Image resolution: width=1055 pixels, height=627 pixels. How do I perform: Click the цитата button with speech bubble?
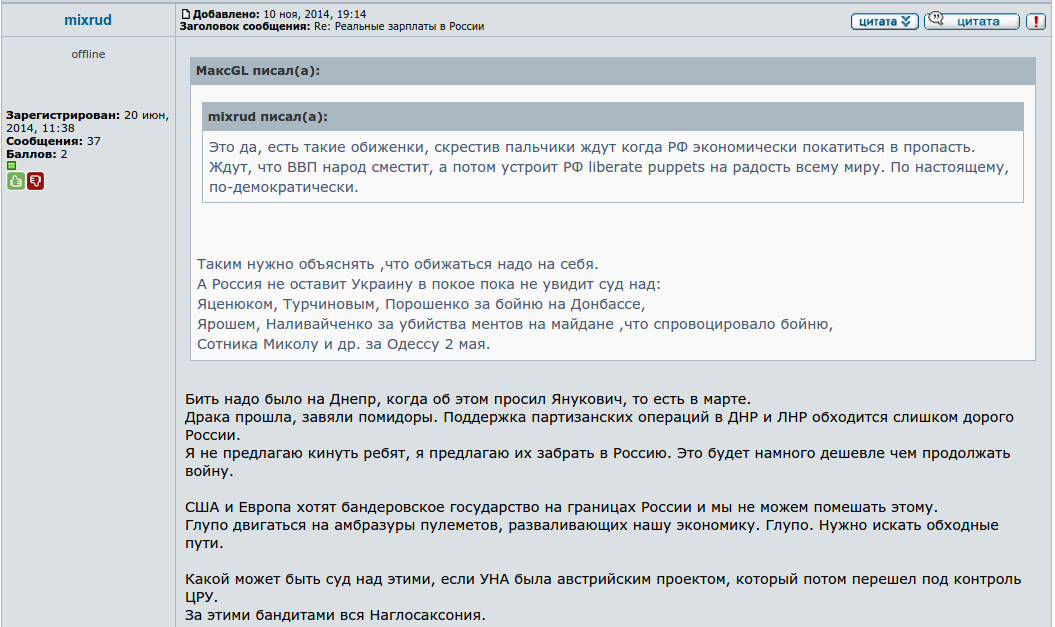coord(972,22)
